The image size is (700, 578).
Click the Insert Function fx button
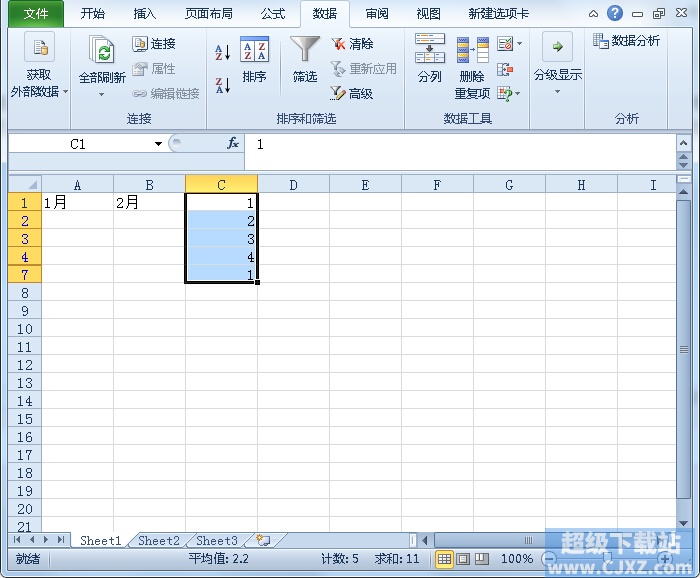(x=233, y=143)
